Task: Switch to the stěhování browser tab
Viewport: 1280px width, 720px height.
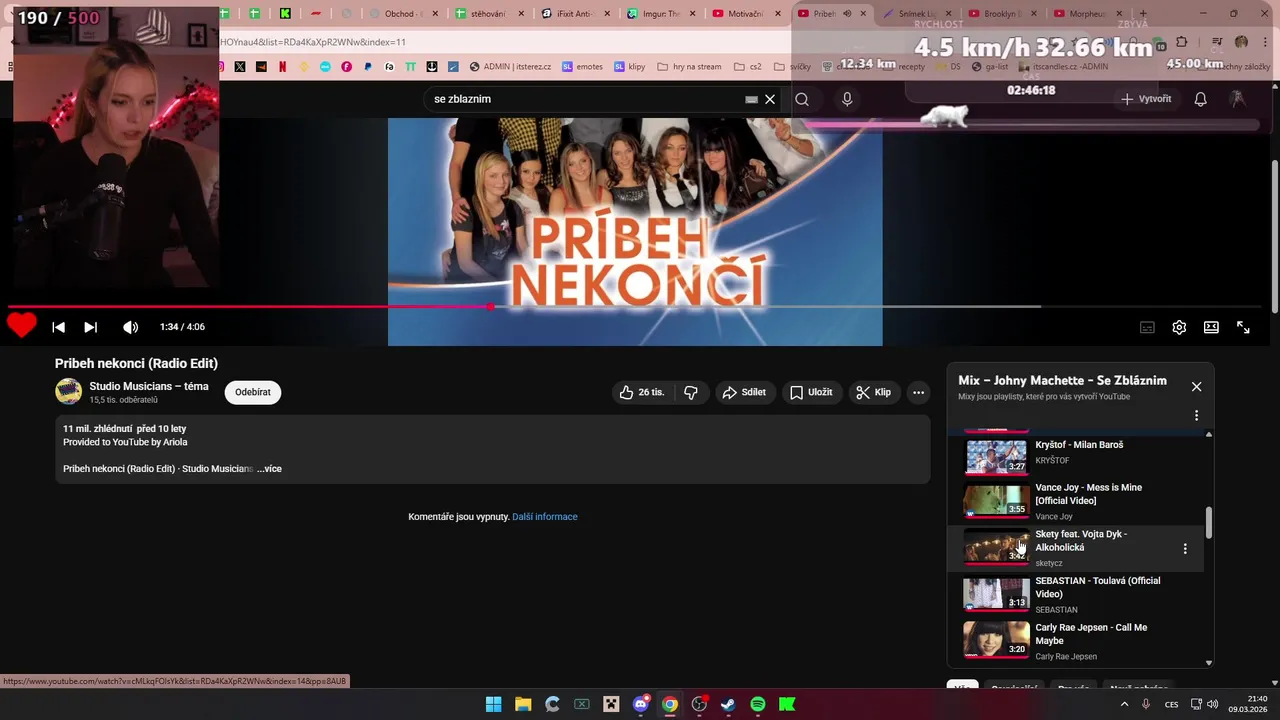Action: (489, 14)
